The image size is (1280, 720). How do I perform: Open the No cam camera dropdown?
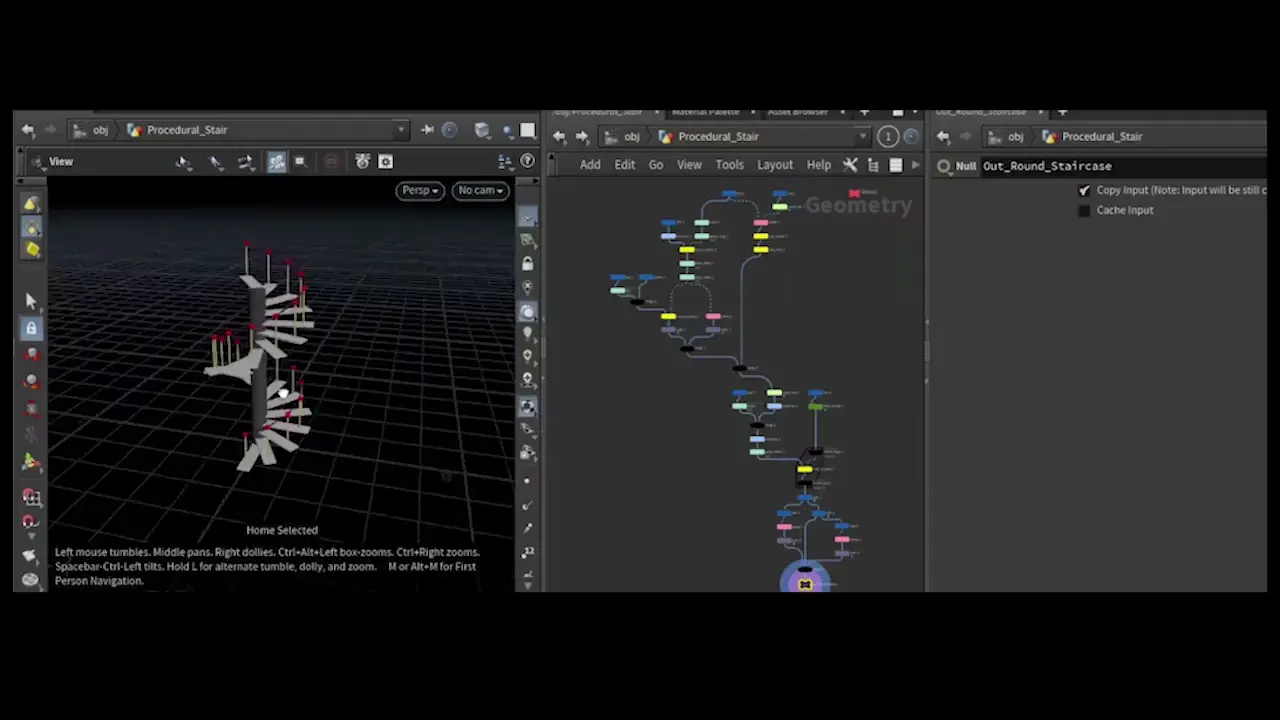coord(480,190)
